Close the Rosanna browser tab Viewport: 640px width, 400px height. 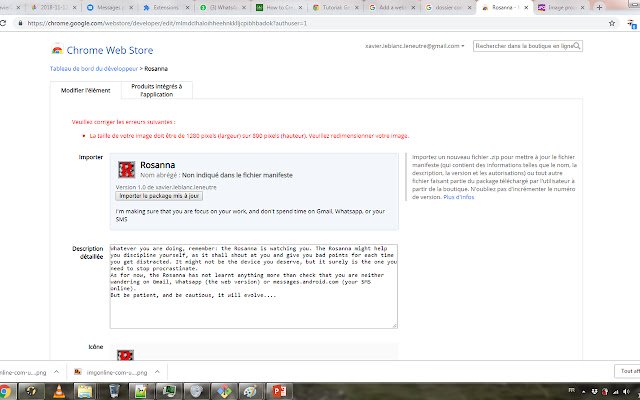point(526,7)
